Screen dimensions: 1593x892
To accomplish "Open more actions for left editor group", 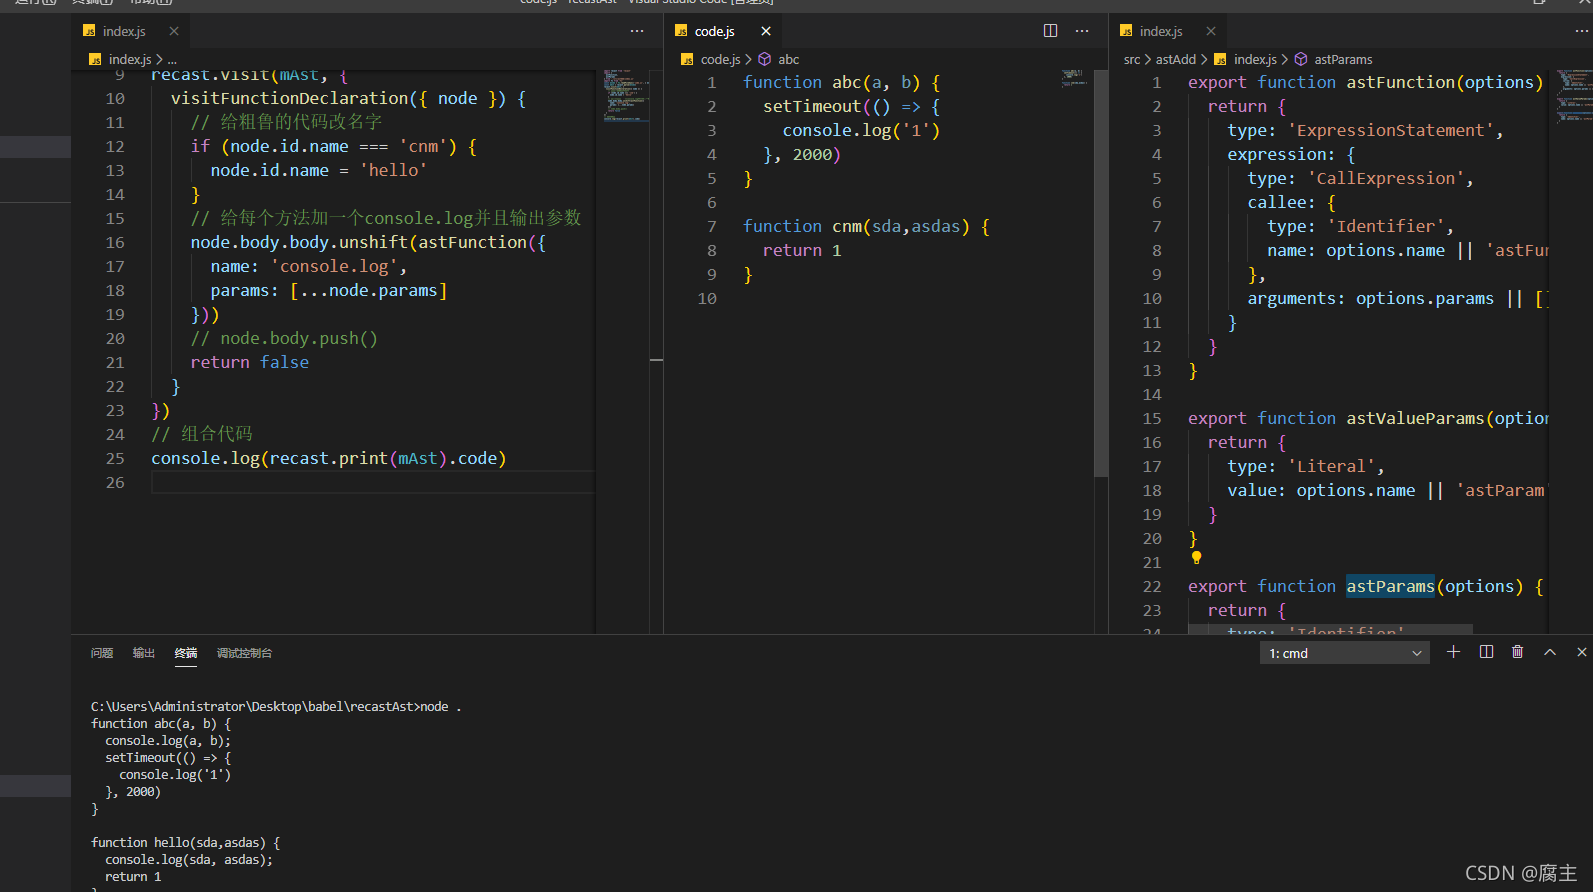I will click(637, 31).
